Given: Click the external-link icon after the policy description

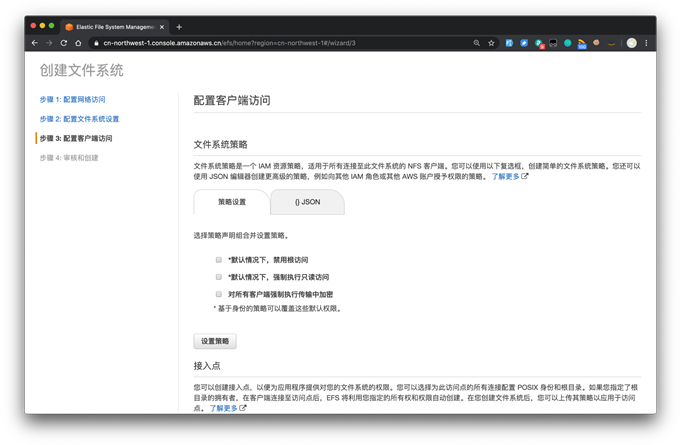Looking at the screenshot, I should (524, 176).
